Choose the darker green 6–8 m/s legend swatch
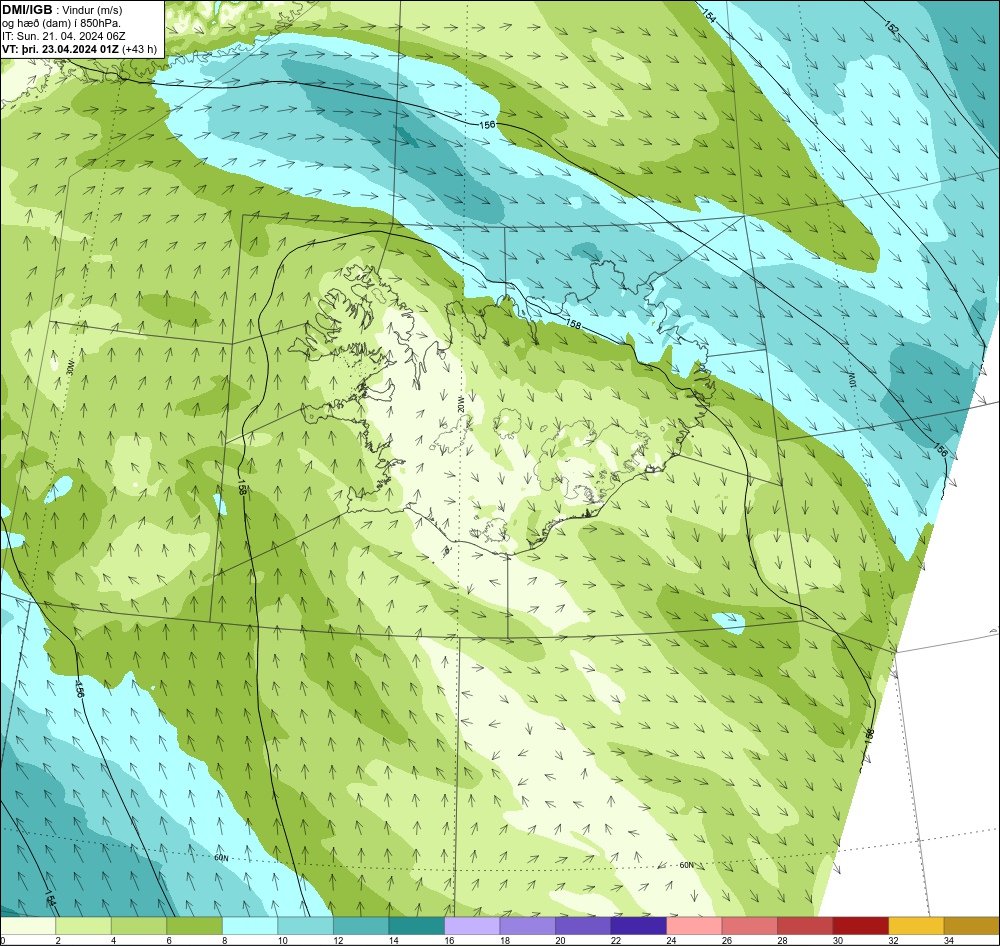Viewport: 1000px width, 946px height. click(195, 926)
